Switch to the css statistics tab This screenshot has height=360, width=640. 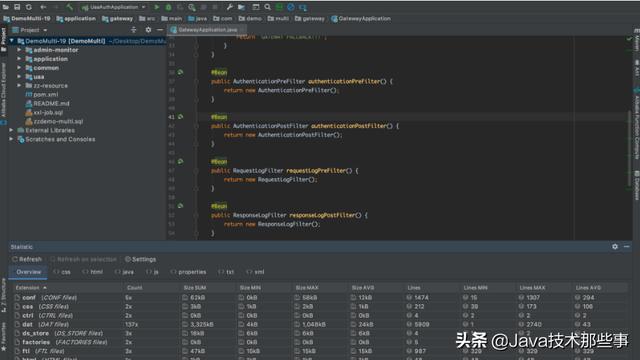coord(62,272)
